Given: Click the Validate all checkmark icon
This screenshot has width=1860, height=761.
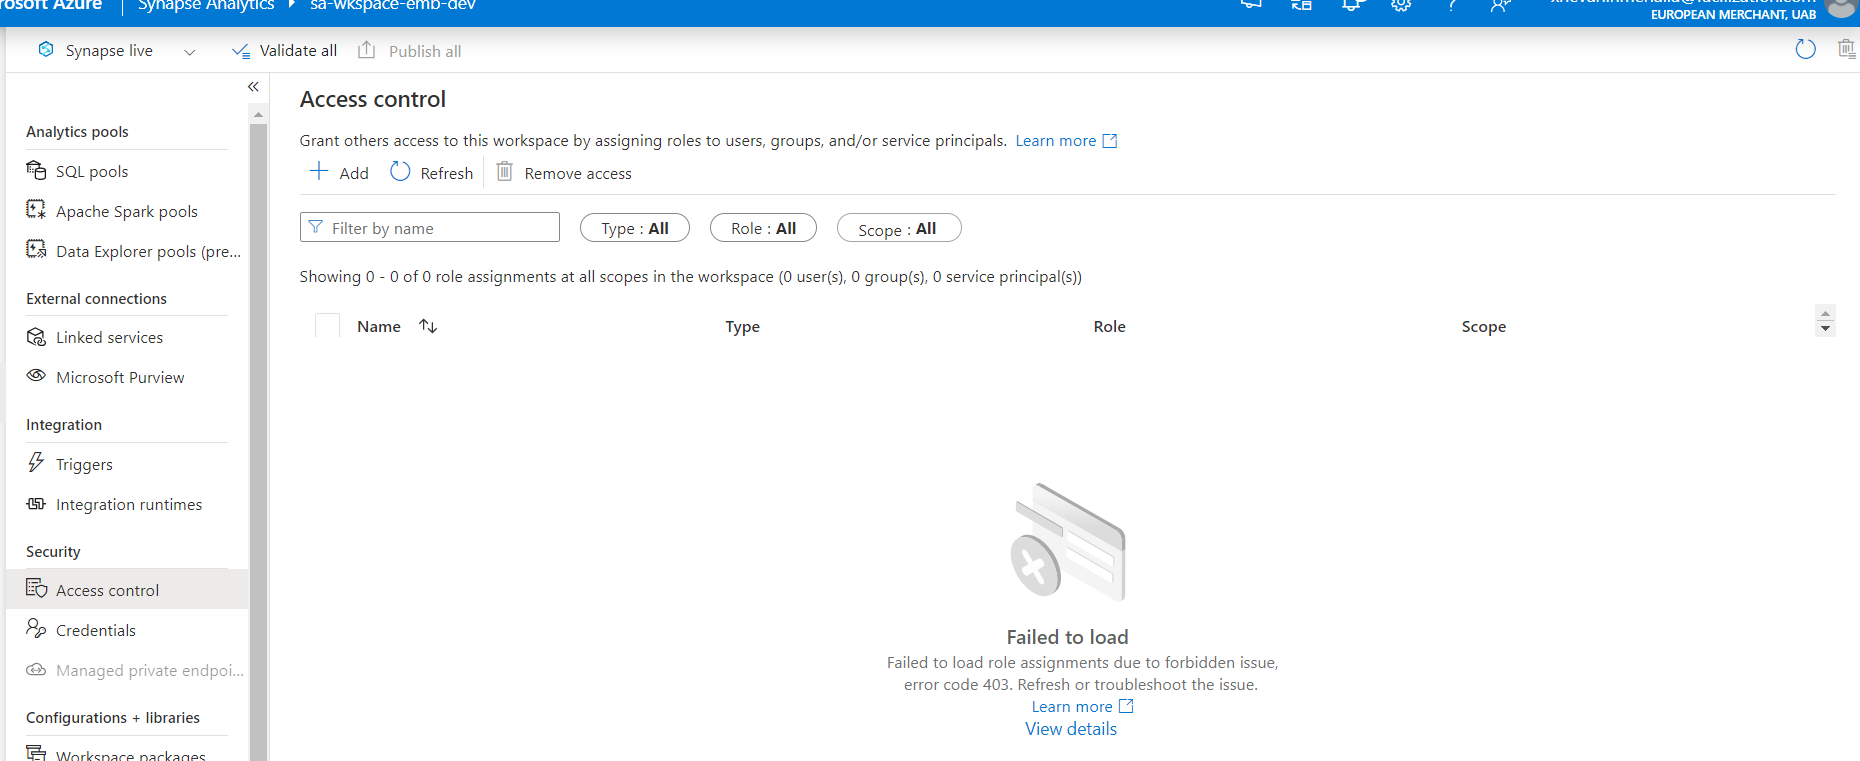Looking at the screenshot, I should pos(241,51).
